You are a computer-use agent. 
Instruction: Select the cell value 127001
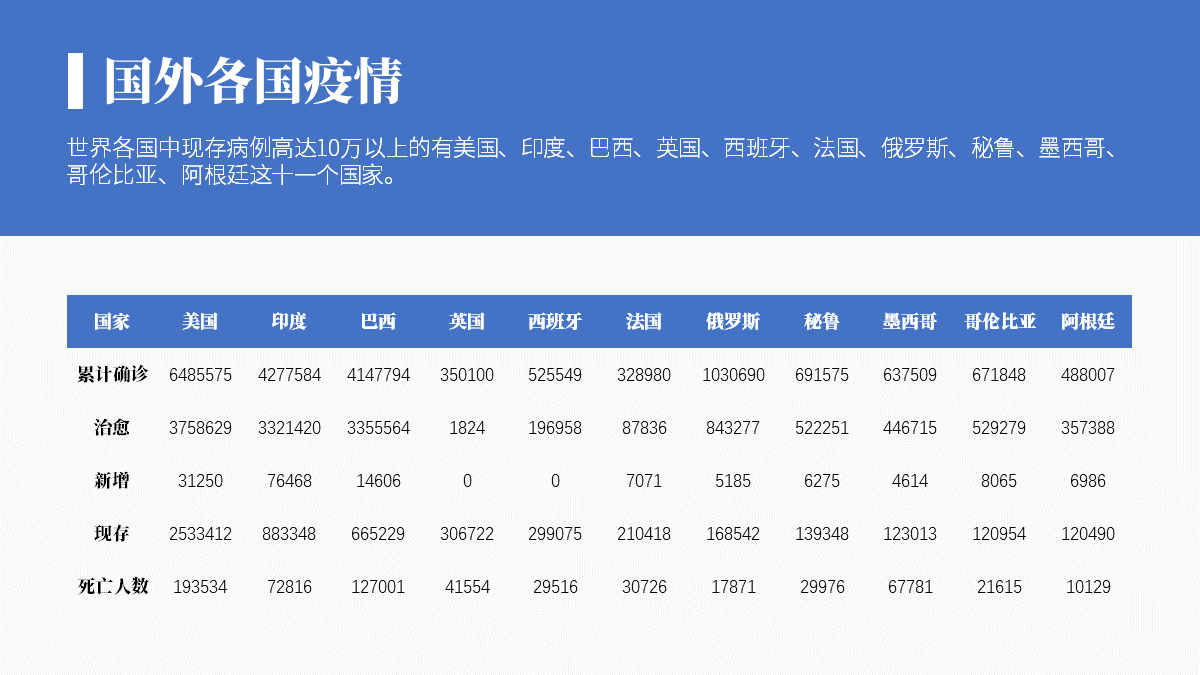[378, 587]
